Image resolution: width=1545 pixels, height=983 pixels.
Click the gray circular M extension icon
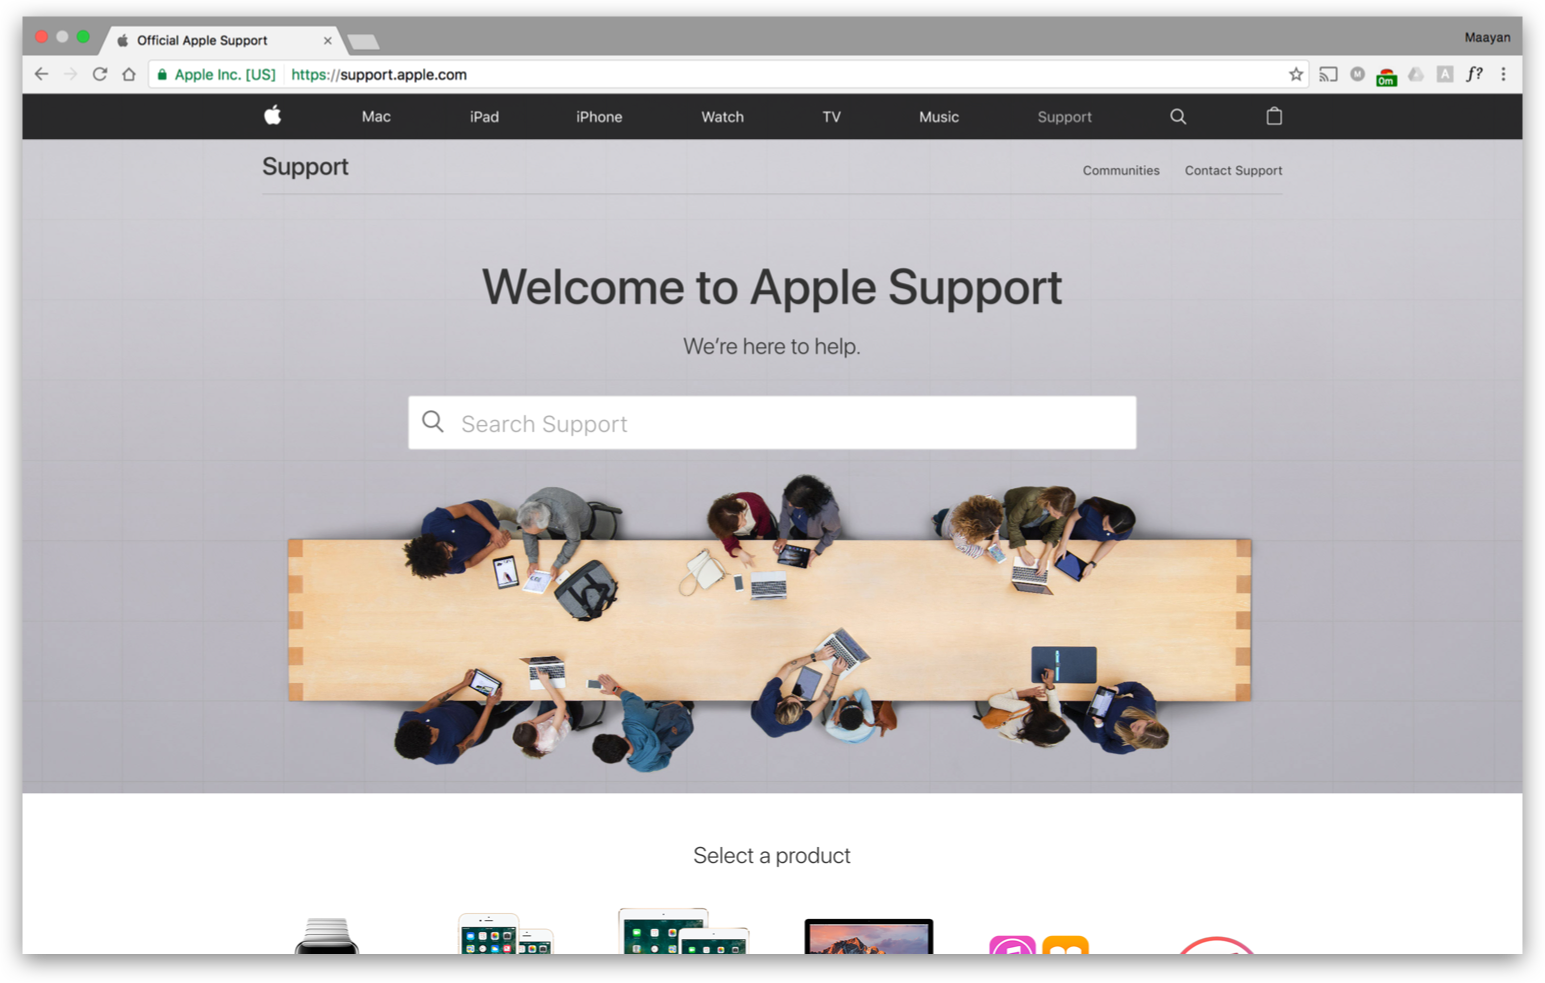pyautogui.click(x=1357, y=74)
